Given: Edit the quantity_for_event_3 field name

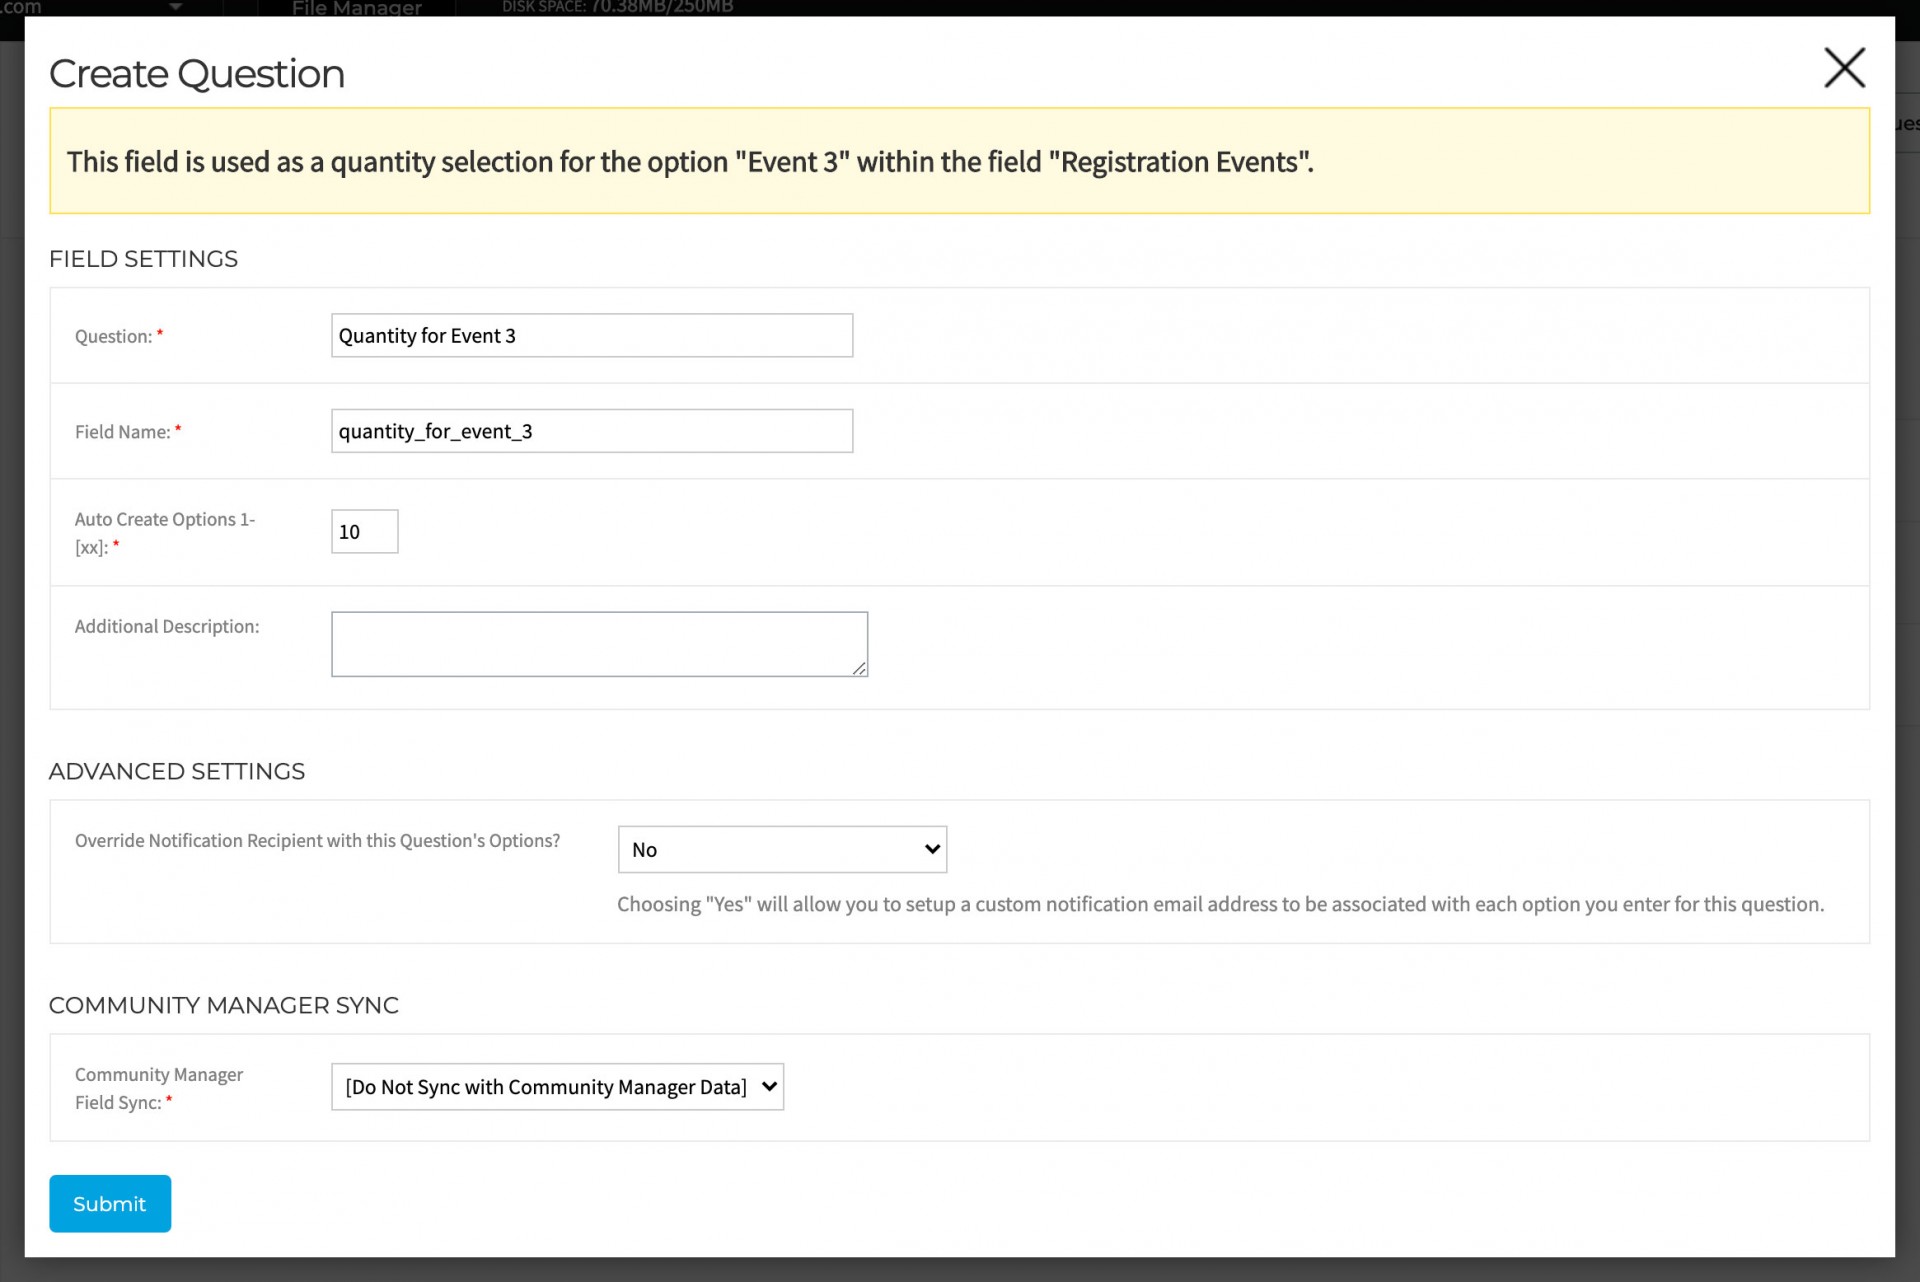Looking at the screenshot, I should tap(591, 430).
